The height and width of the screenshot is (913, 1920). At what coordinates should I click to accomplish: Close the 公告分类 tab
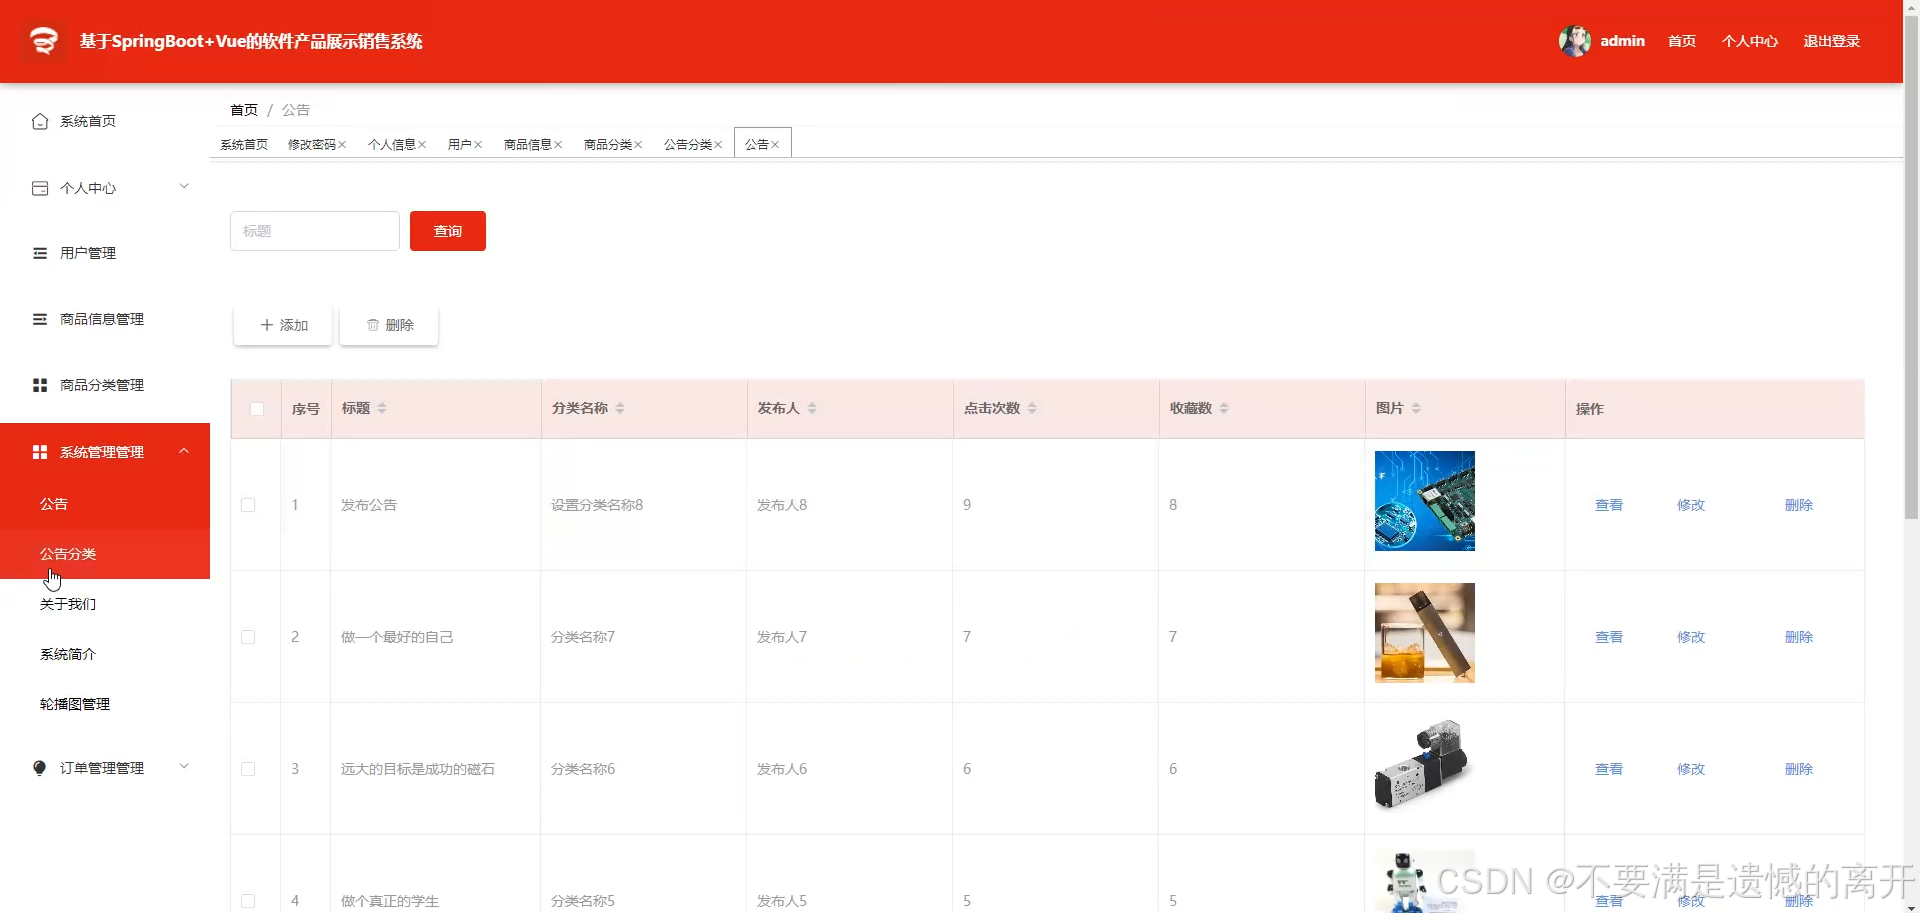(718, 145)
